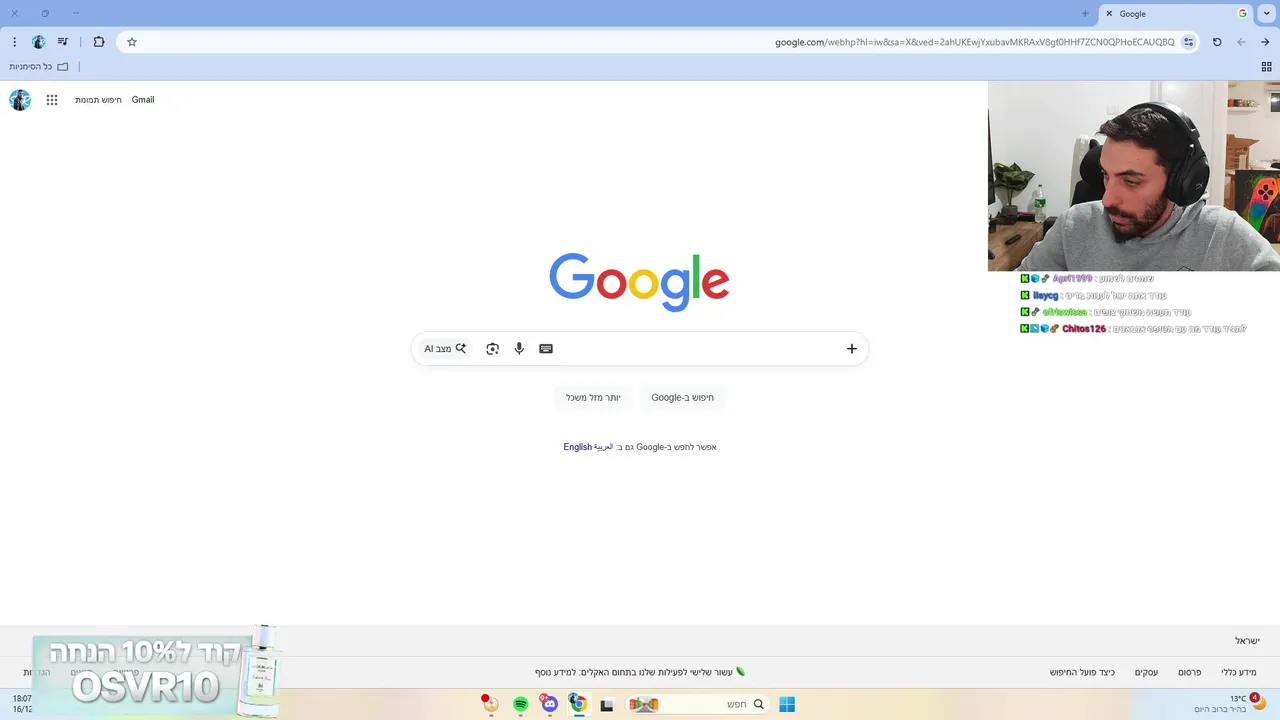Click the Google logo

639,282
